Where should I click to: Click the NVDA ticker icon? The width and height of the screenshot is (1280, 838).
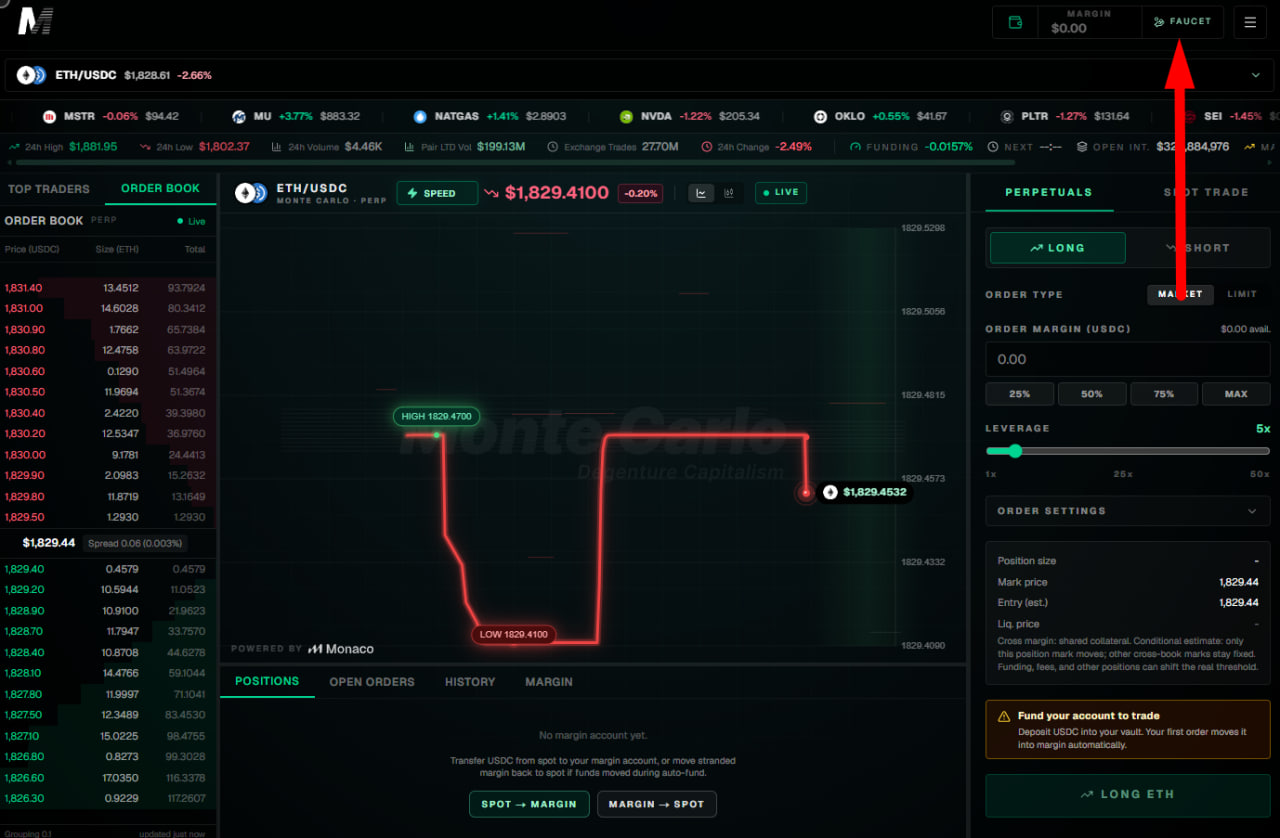[x=626, y=116]
